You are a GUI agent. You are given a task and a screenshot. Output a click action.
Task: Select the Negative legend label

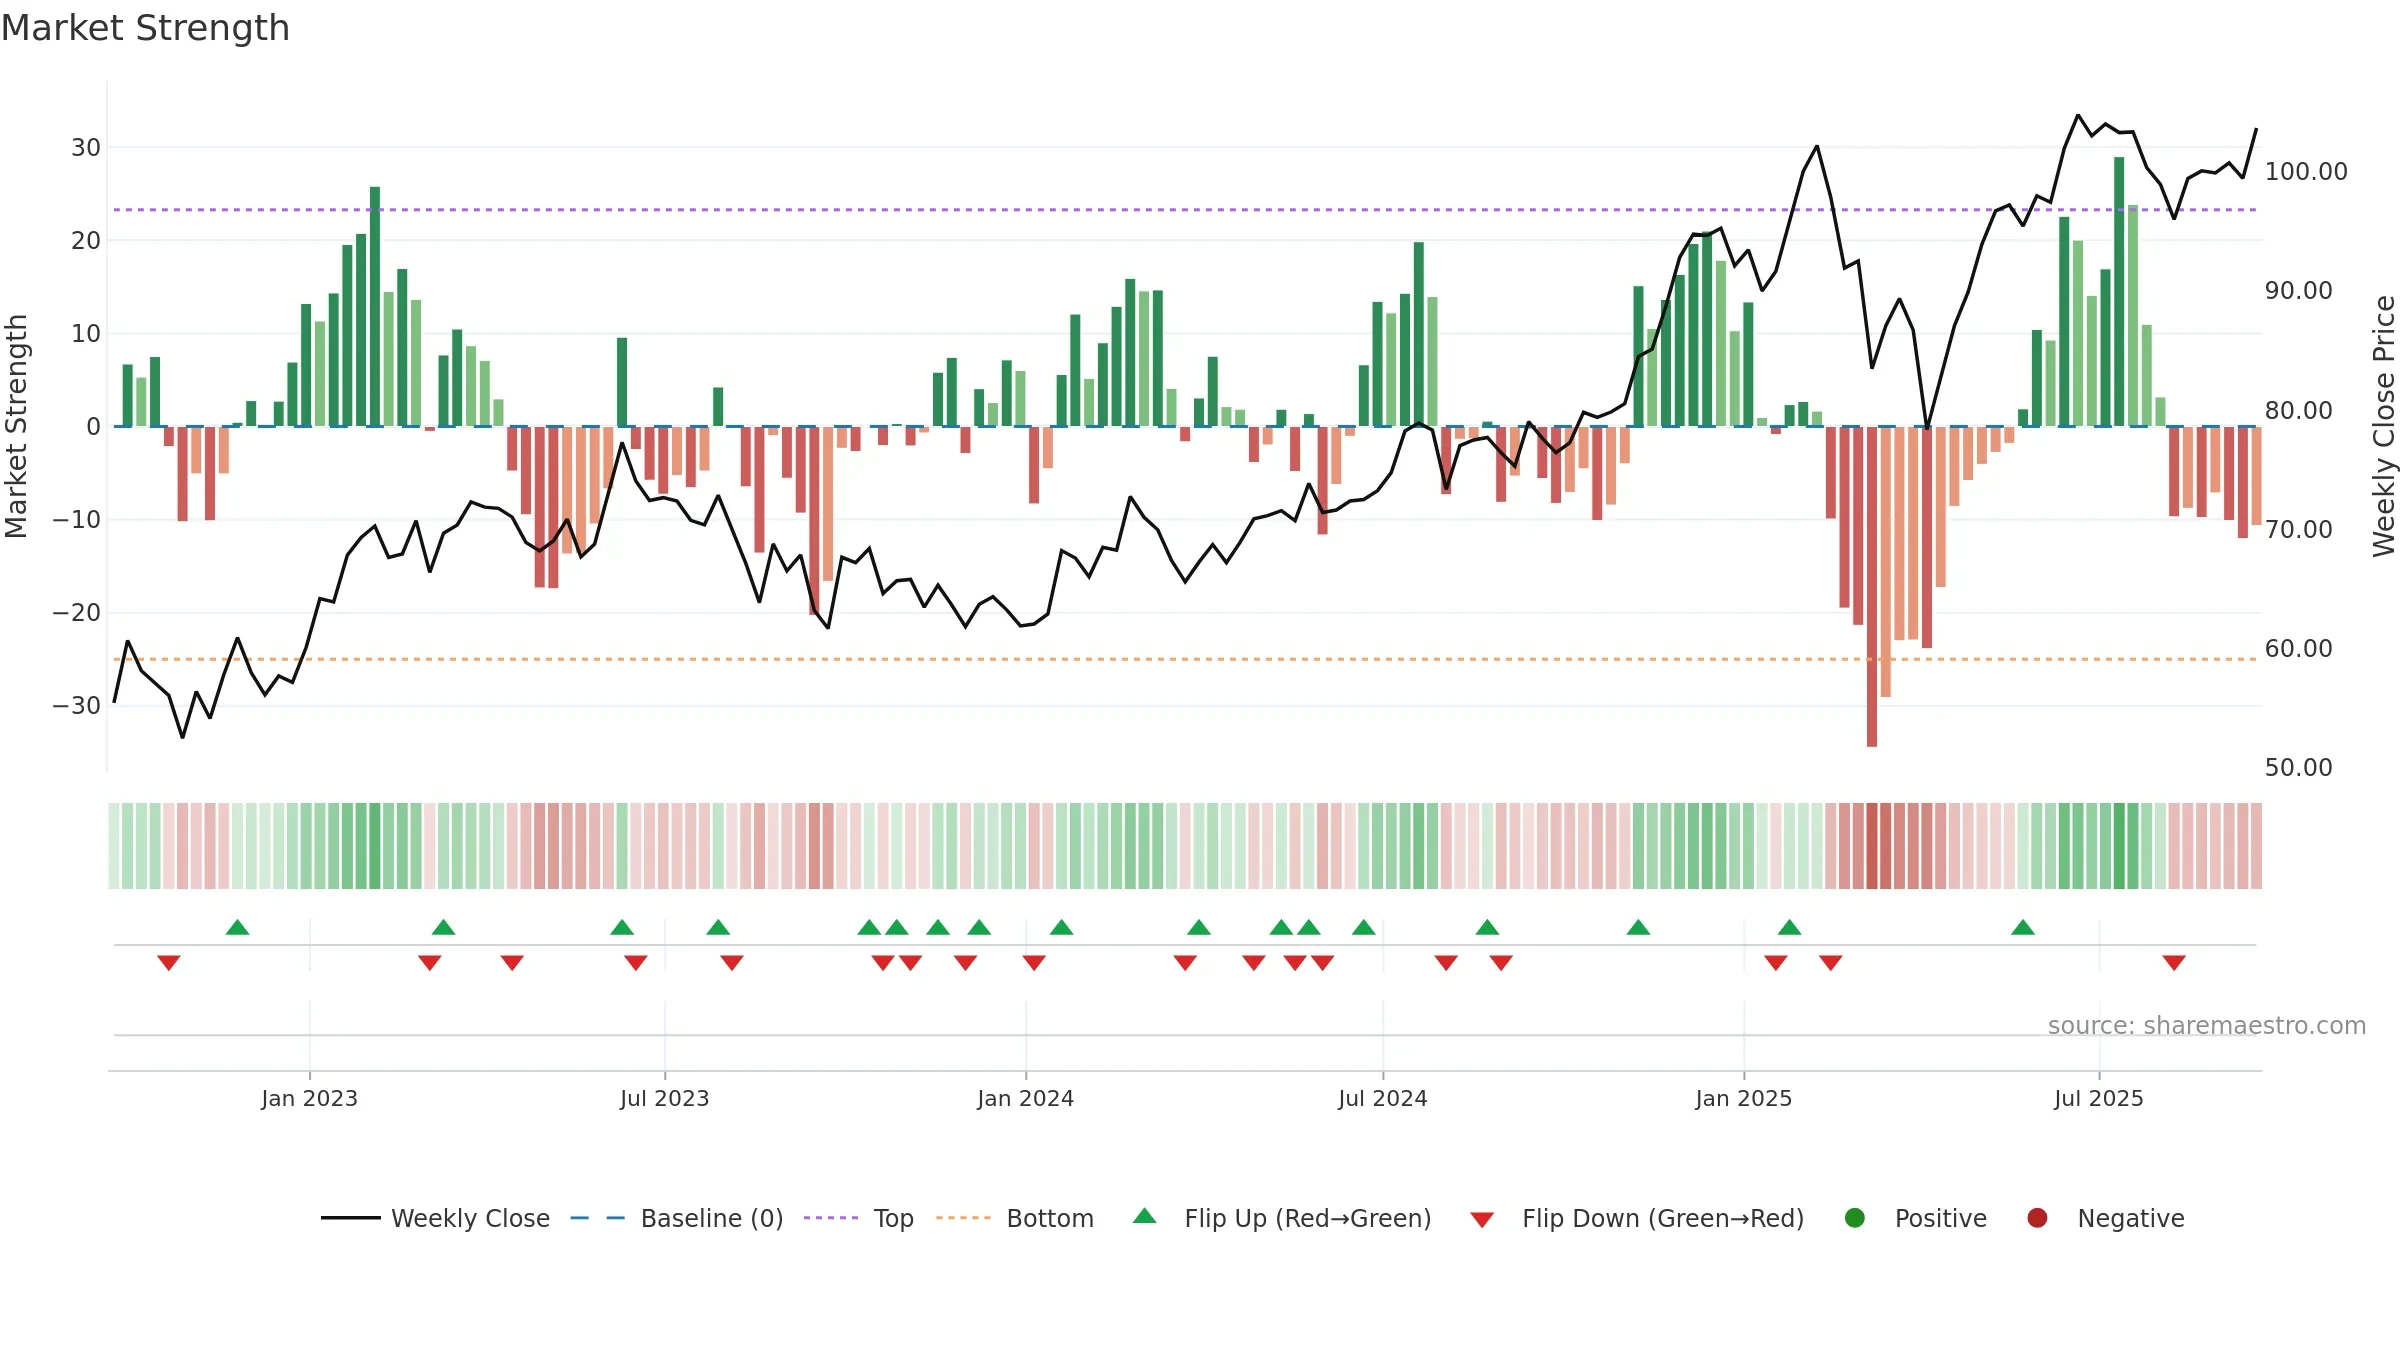[2131, 1218]
